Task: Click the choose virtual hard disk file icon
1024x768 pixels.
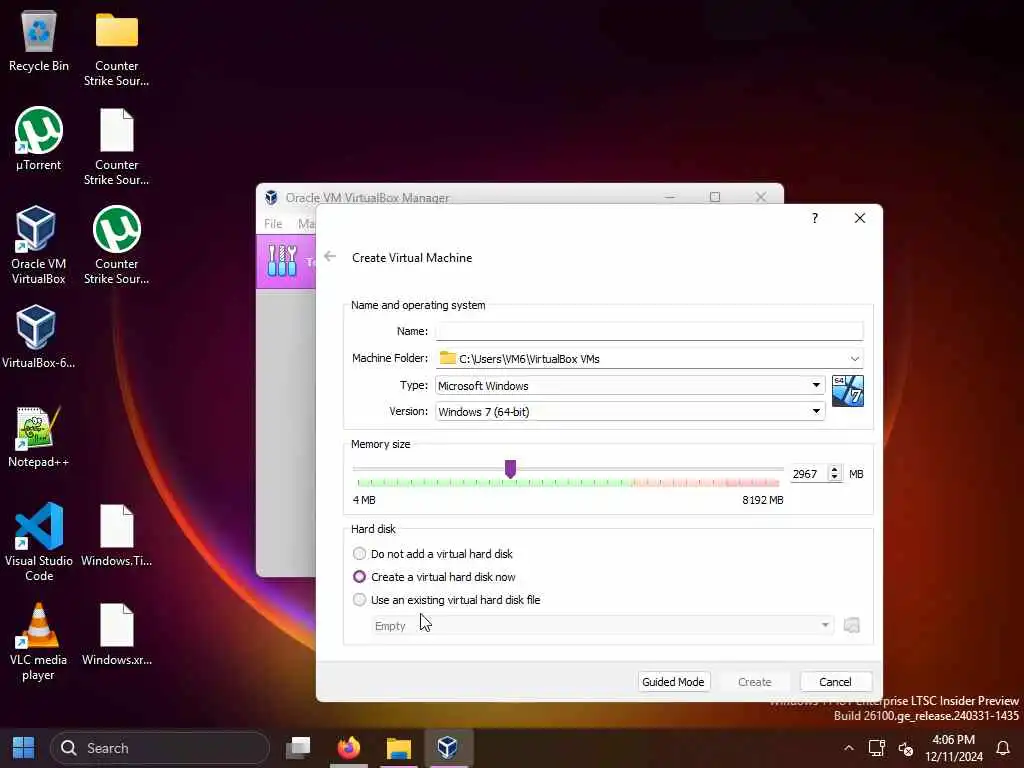Action: [x=852, y=626]
